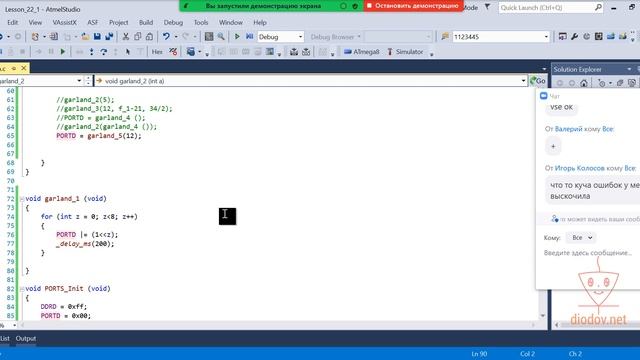Viewport: 640px width, 360px height.
Task: Click the Save All icon
Action: pos(109,37)
